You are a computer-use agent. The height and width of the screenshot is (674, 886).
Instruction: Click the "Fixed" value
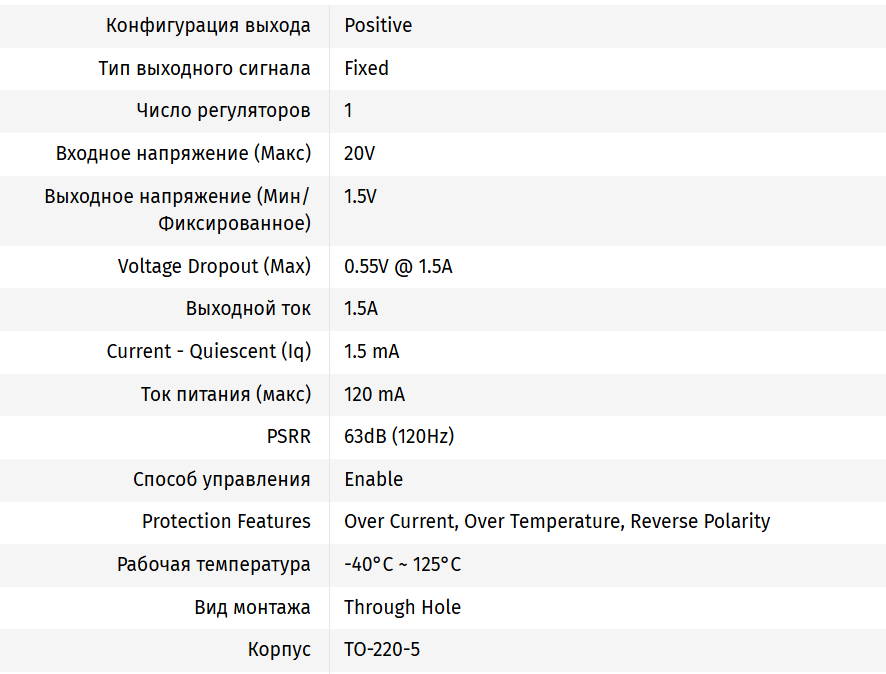pos(366,69)
